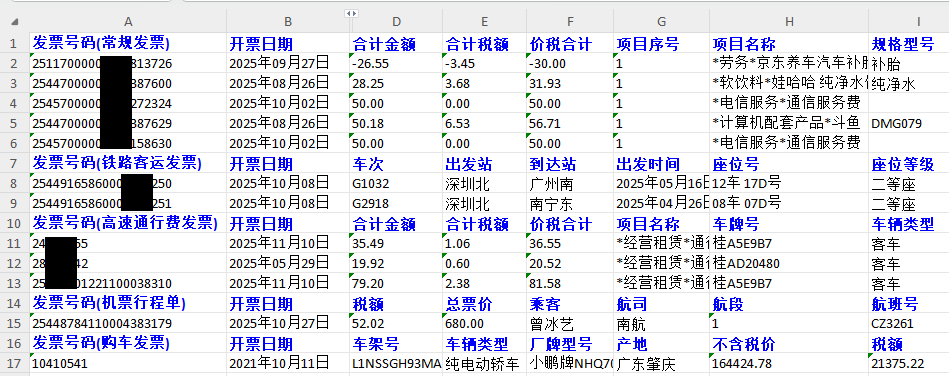949x376 pixels.
Task: Select total cell -30.00
Action: (x=570, y=64)
